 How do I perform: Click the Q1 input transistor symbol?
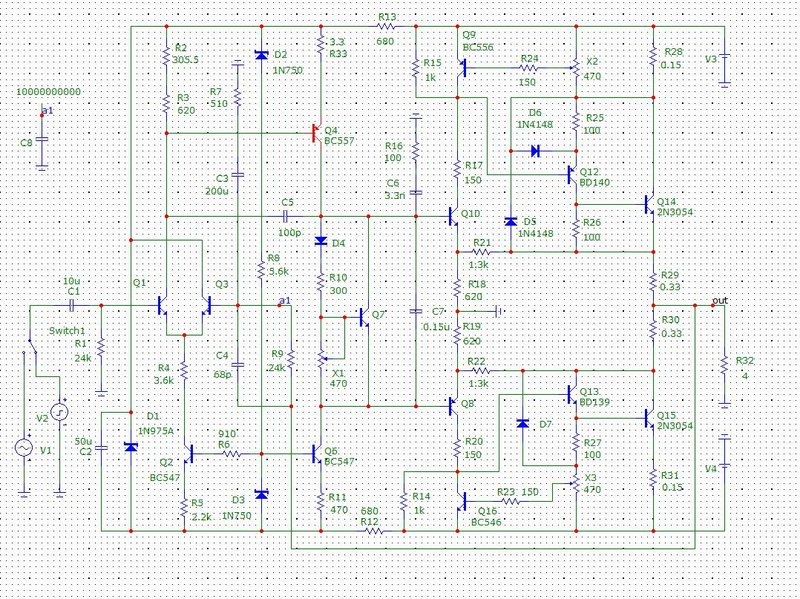162,306
